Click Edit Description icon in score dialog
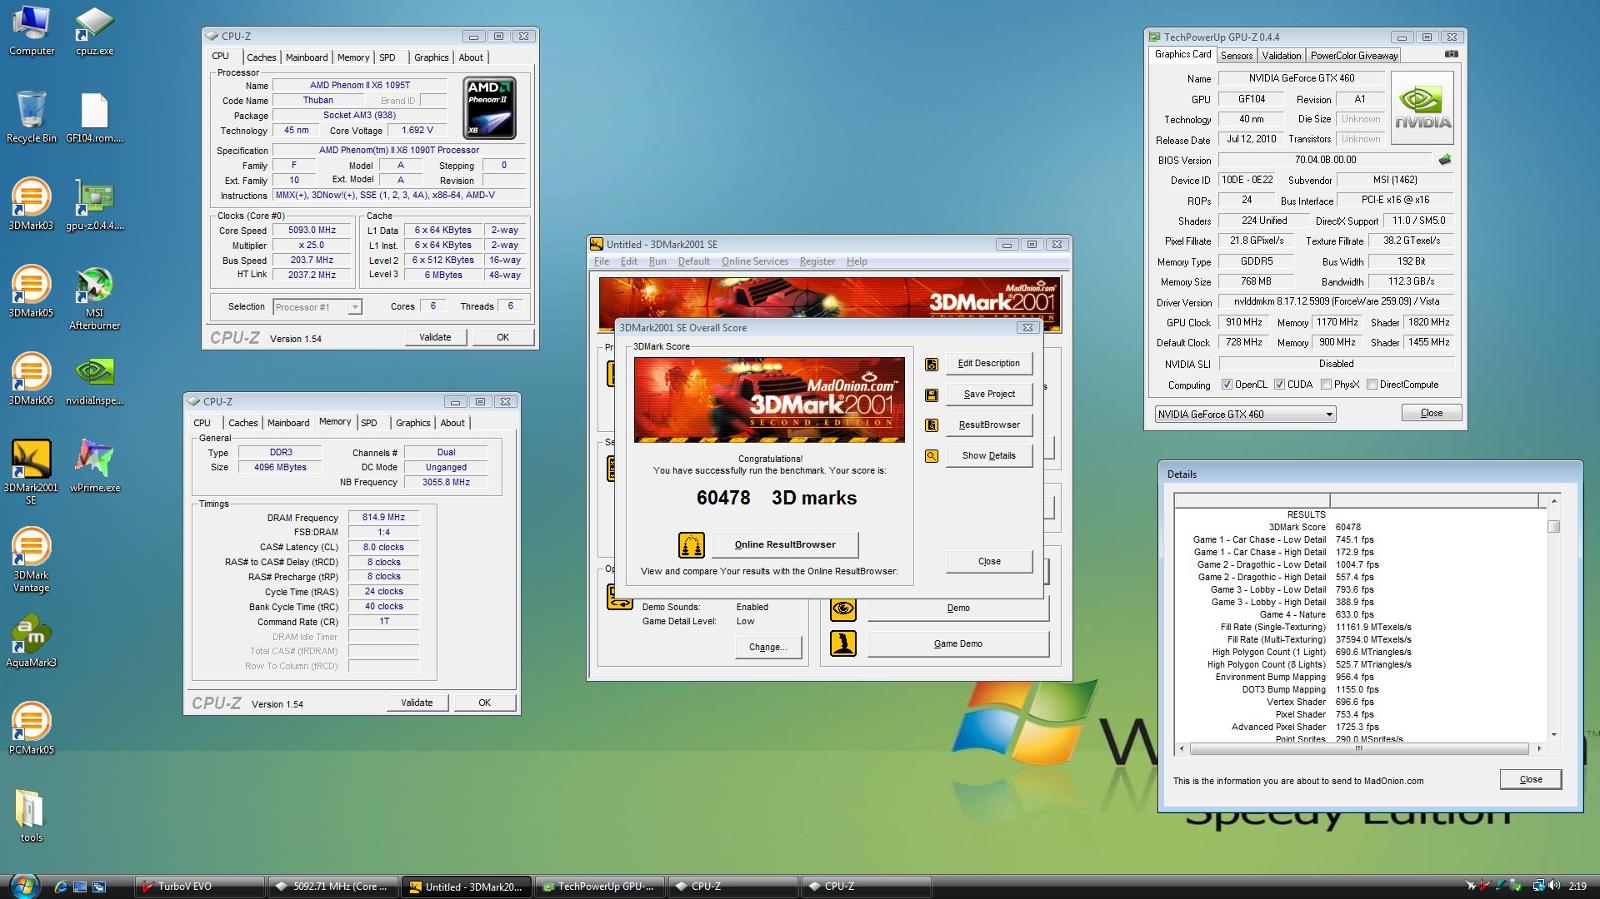 [931, 364]
